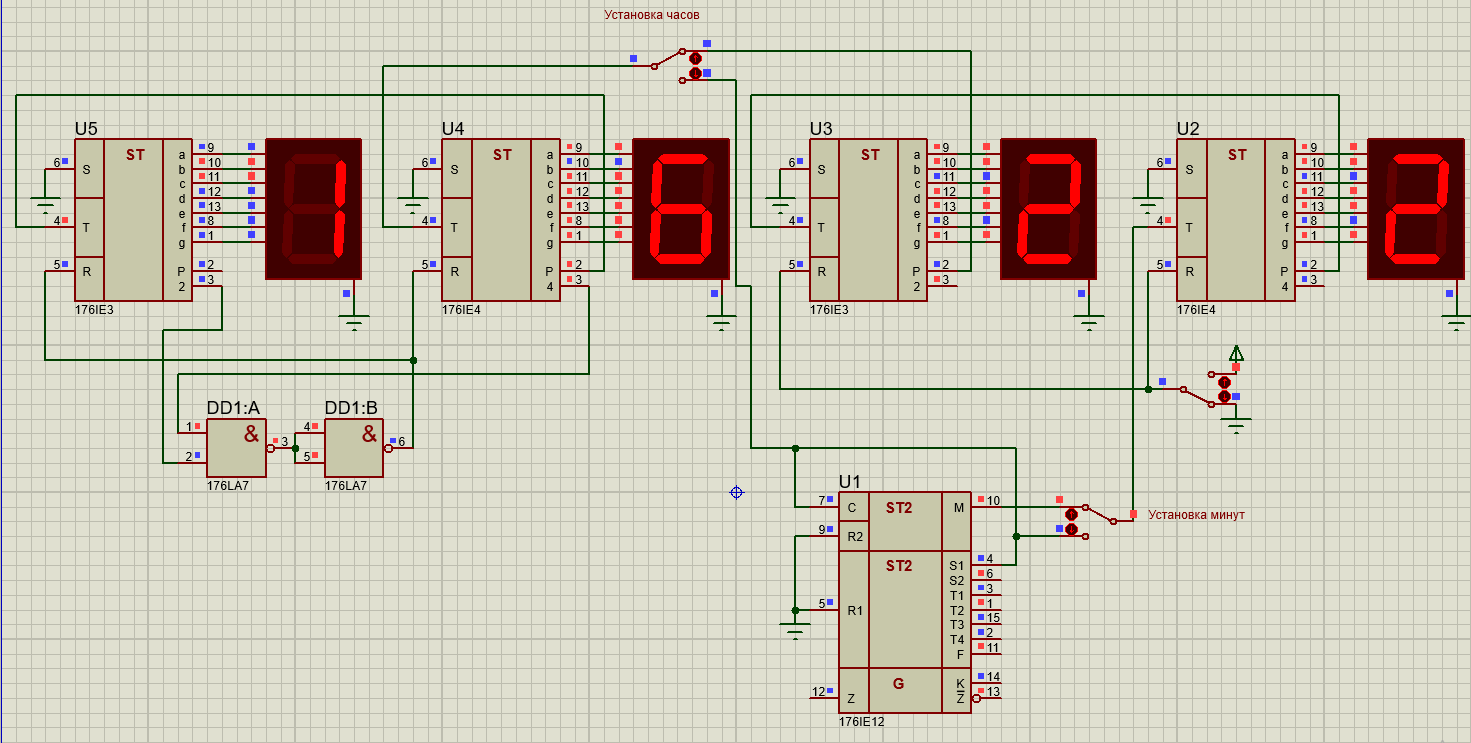This screenshot has height=743, width=1471.
Task: Click the '176IE12' part label under U1
Action: tap(862, 721)
